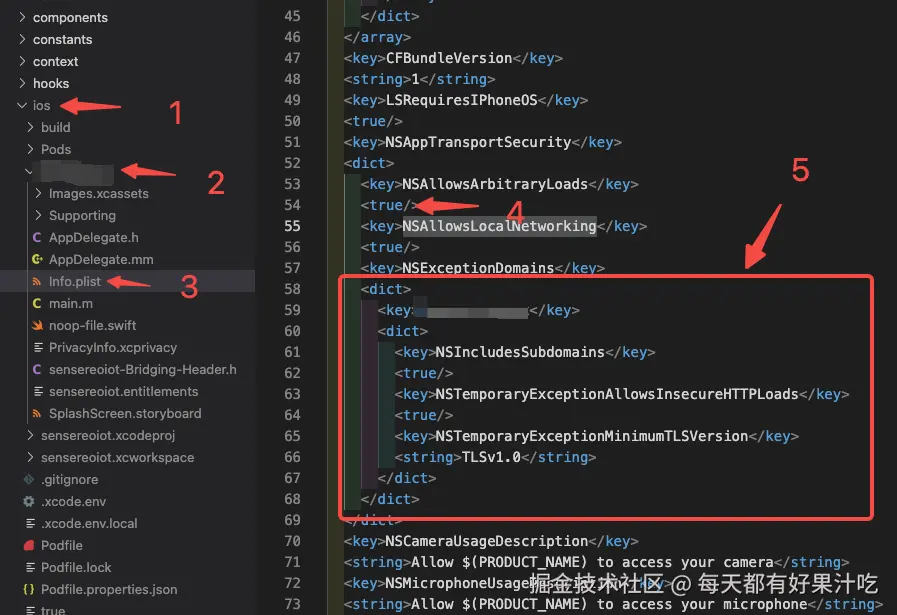This screenshot has height=615, width=897.
Task: Select the ios folder row
Action: (x=128, y=105)
